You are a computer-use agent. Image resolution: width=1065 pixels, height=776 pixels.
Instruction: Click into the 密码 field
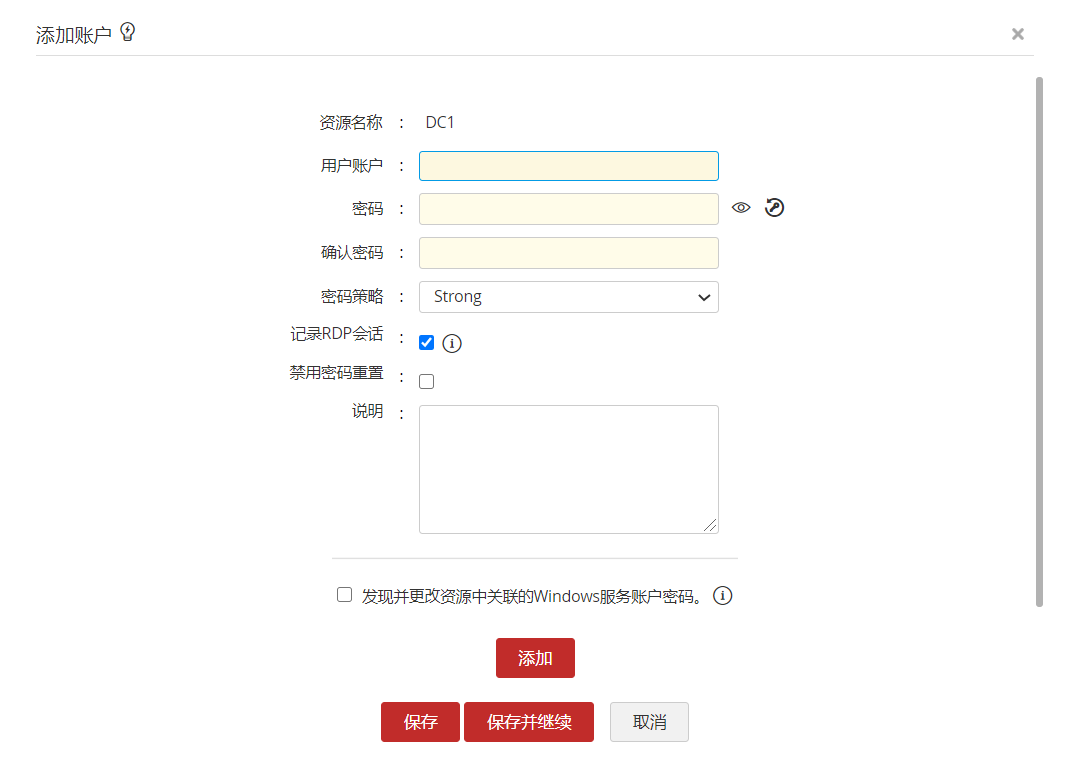coord(568,209)
